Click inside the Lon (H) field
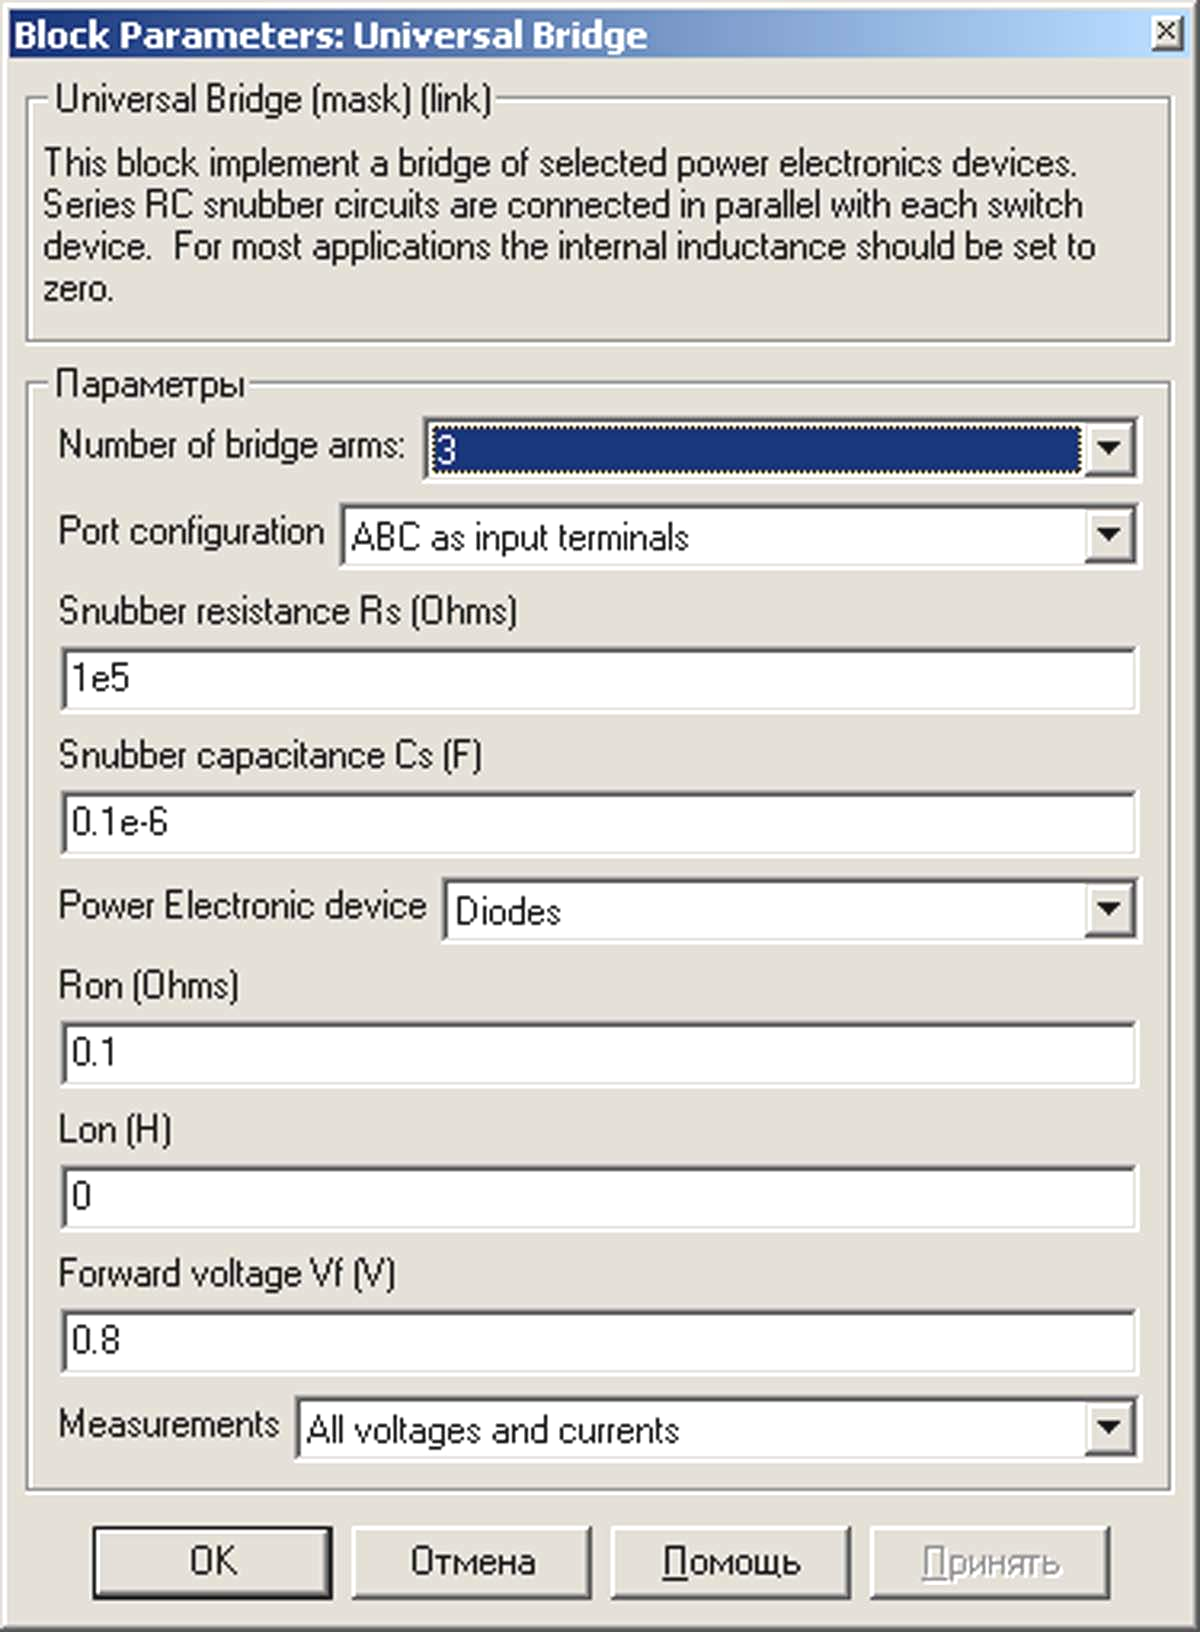The height and width of the screenshot is (1632, 1200). [x=598, y=1196]
